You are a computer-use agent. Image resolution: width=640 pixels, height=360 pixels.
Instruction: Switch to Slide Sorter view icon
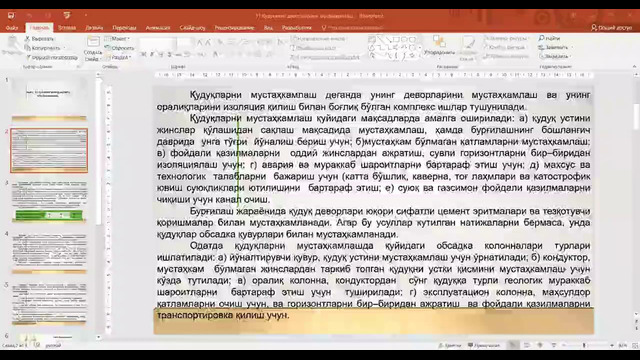tap(527, 345)
